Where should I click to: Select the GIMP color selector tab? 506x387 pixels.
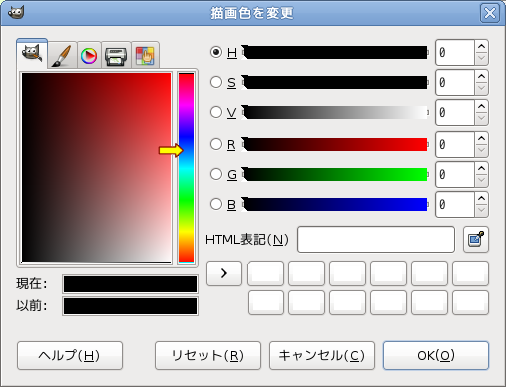coord(32,53)
